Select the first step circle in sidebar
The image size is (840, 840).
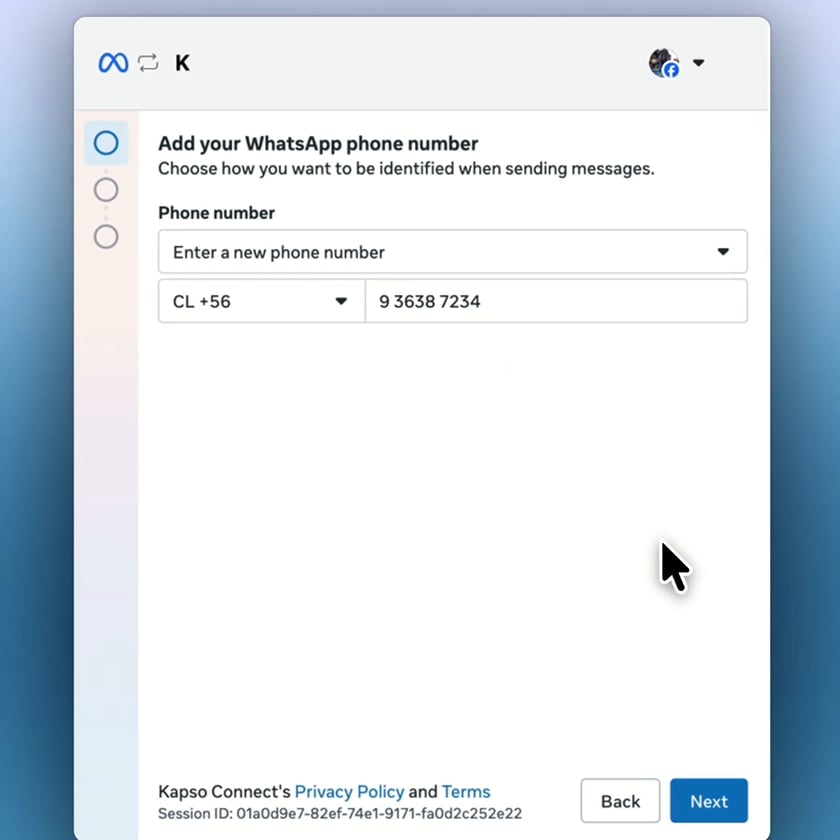click(106, 143)
